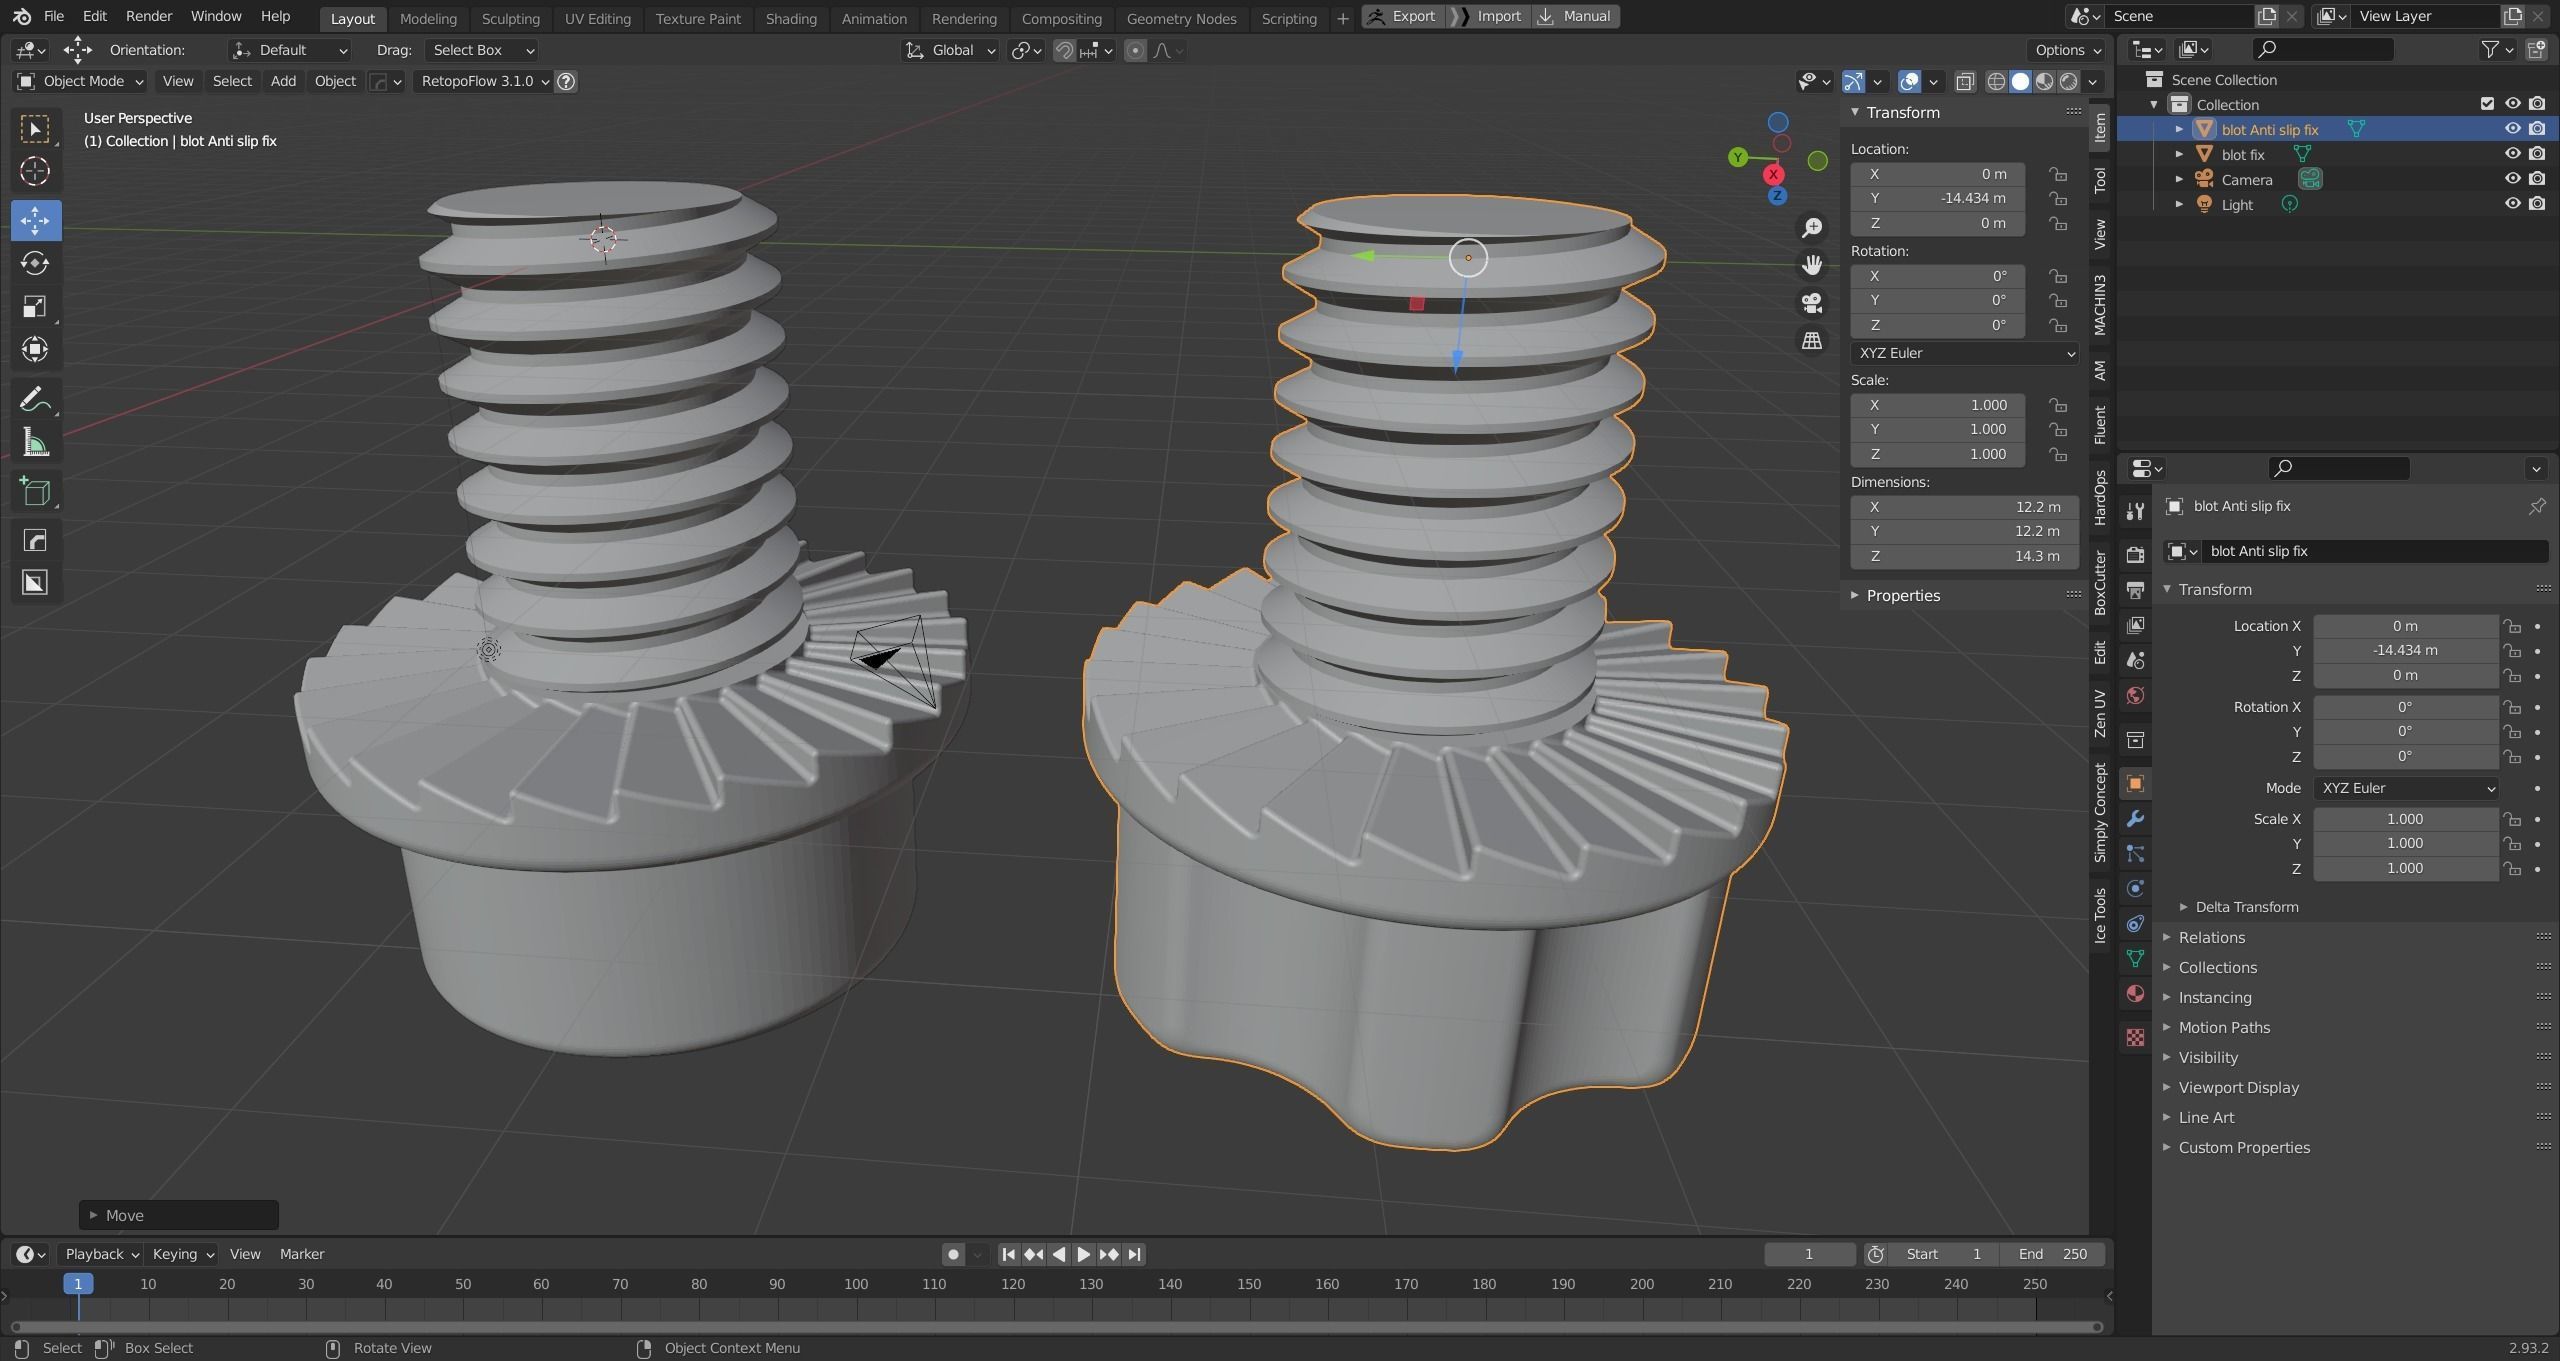
Task: Toggle camera view in viewport
Action: click(x=1811, y=303)
